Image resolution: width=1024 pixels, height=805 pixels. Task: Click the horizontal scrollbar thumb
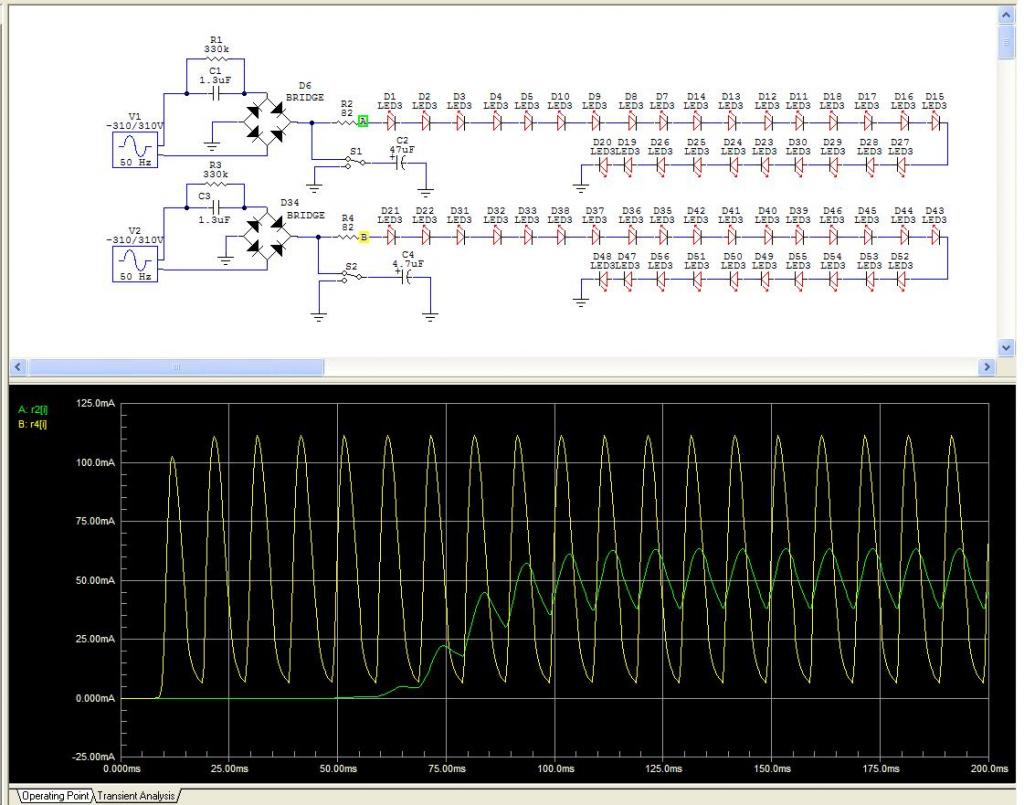pos(175,368)
